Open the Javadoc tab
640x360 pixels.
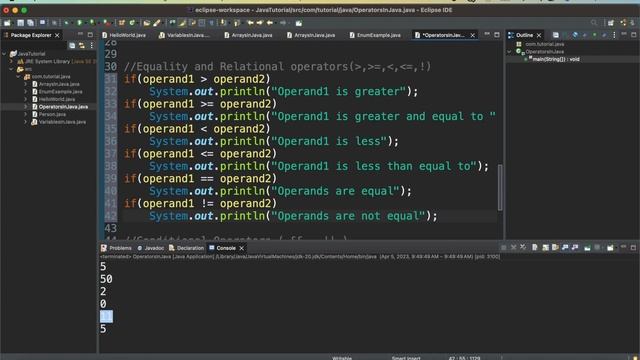pos(151,248)
